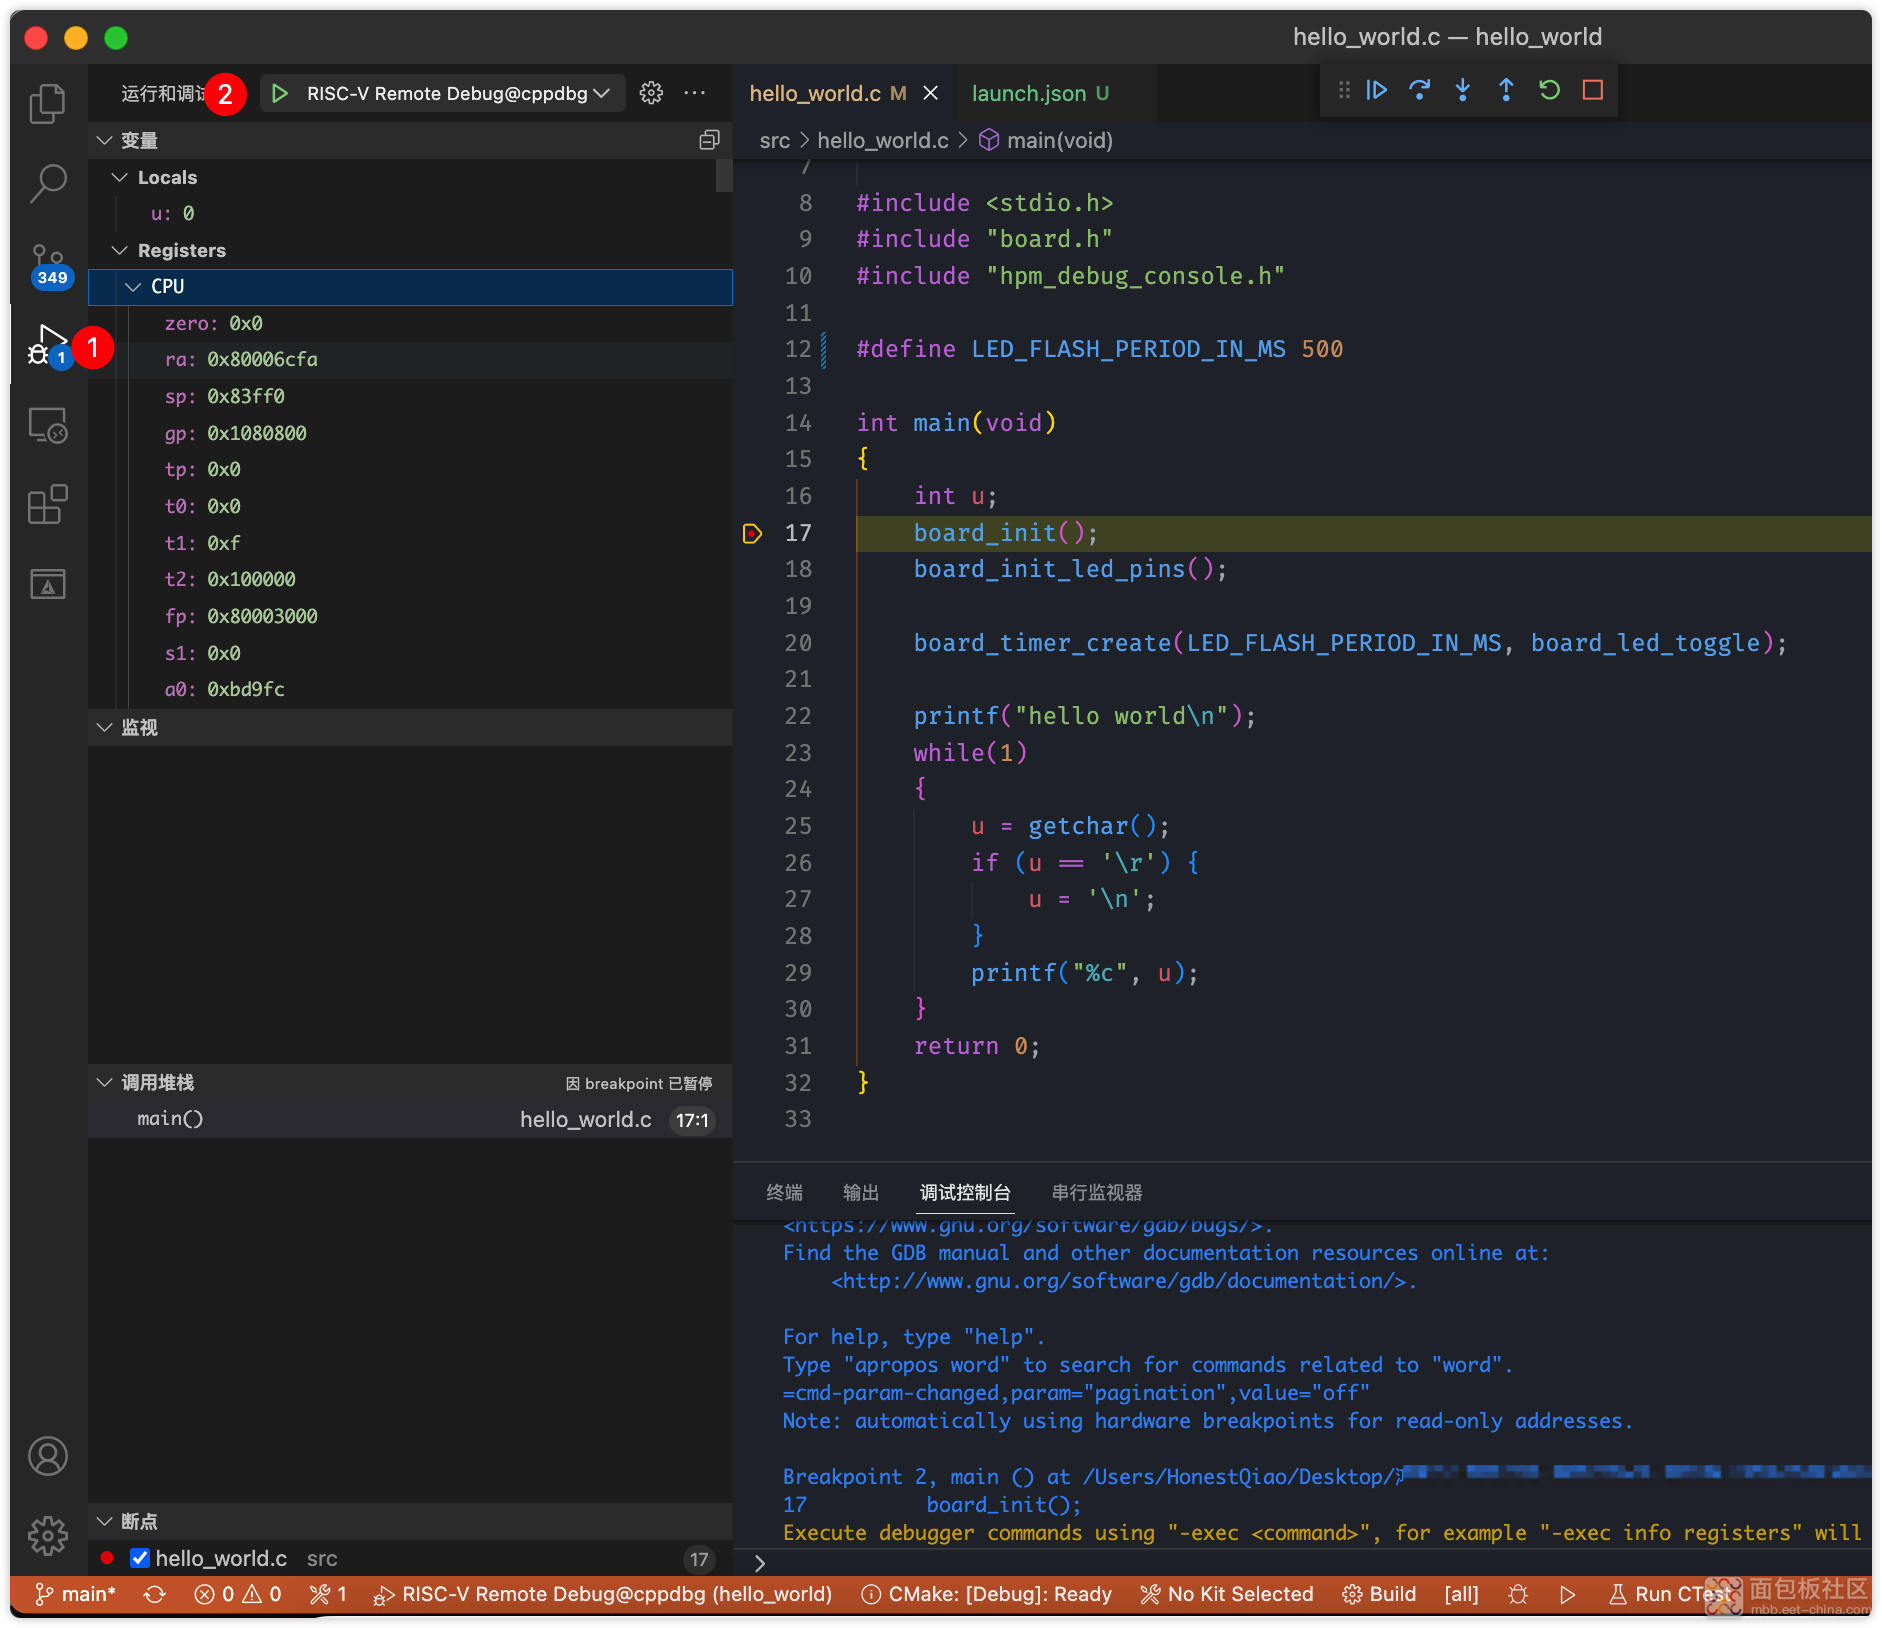Image resolution: width=1882 pixels, height=1628 pixels.
Task: Open the 终端 terminal panel tab
Action: click(784, 1192)
